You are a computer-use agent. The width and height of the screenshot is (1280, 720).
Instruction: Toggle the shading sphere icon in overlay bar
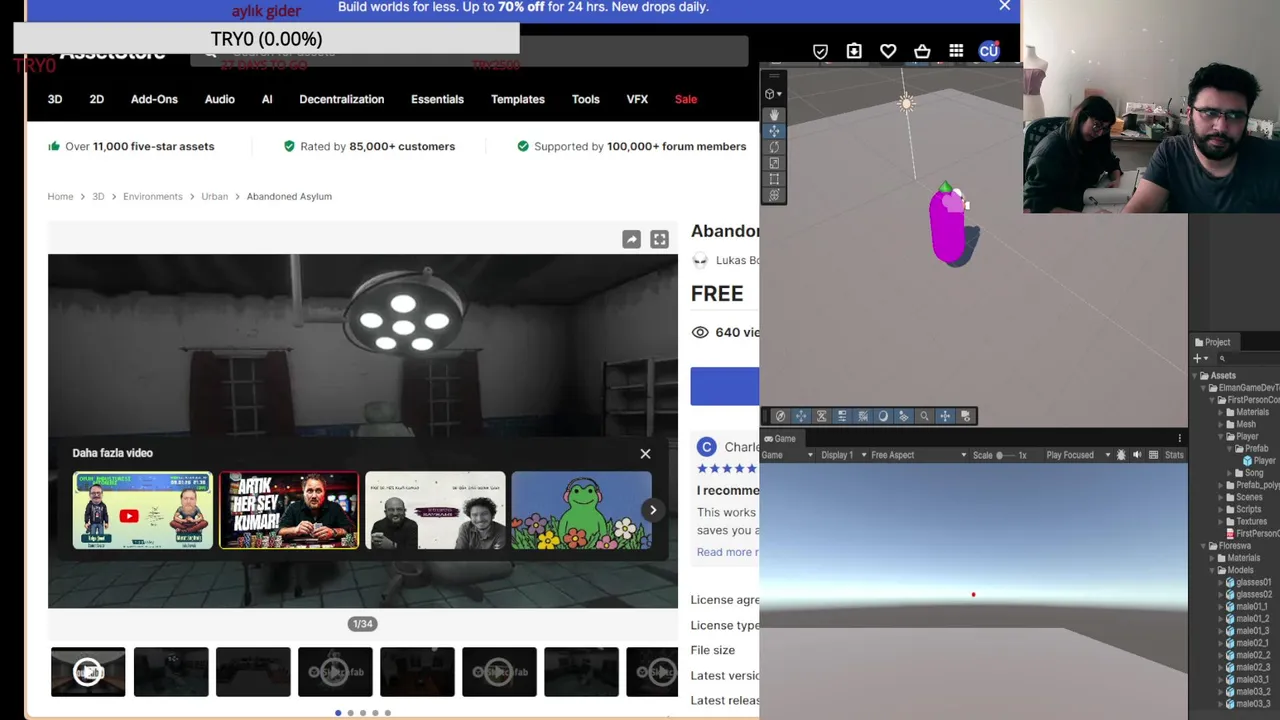tap(883, 416)
